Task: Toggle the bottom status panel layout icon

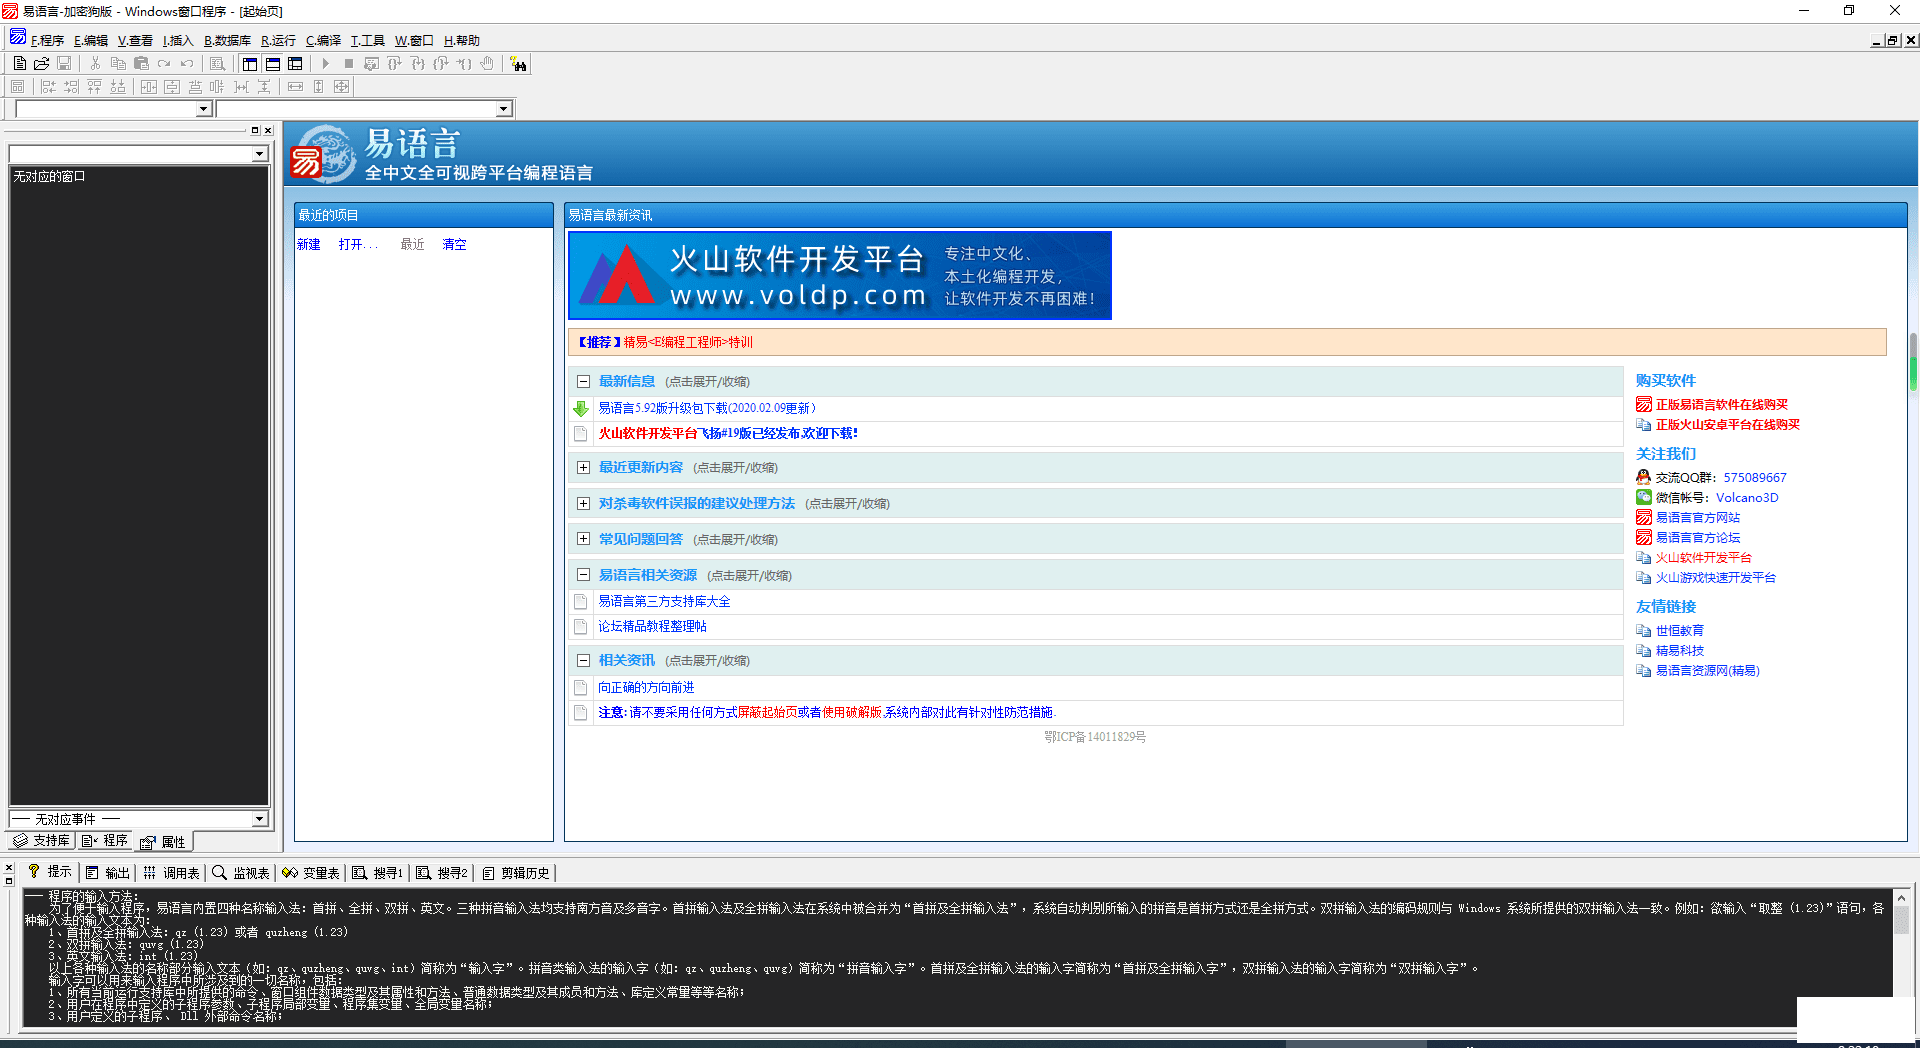Action: [x=273, y=63]
